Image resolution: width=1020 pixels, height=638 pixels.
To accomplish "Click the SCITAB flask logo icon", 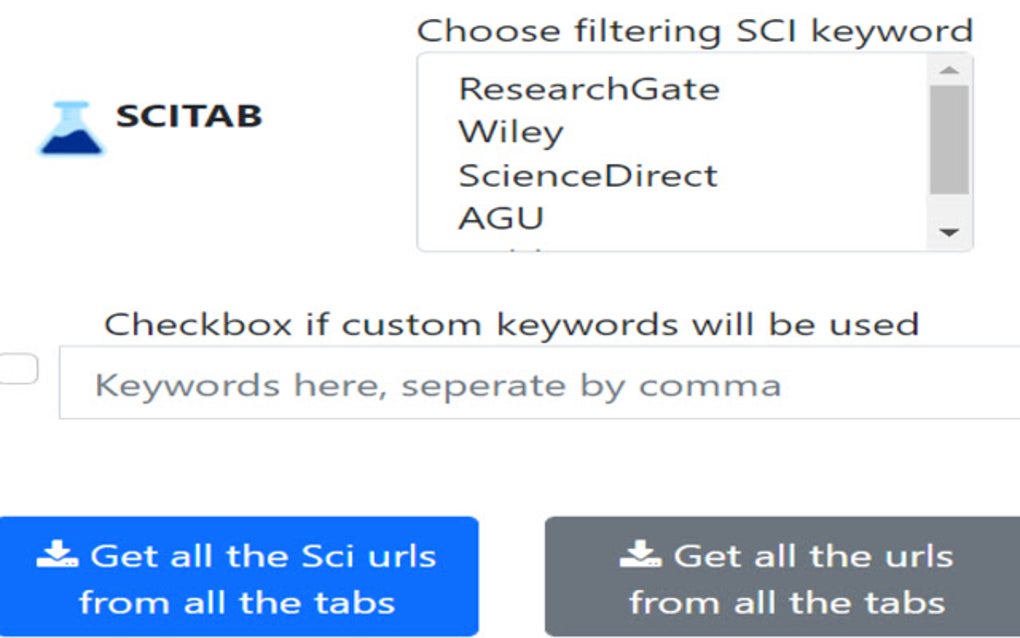I will (x=70, y=120).
